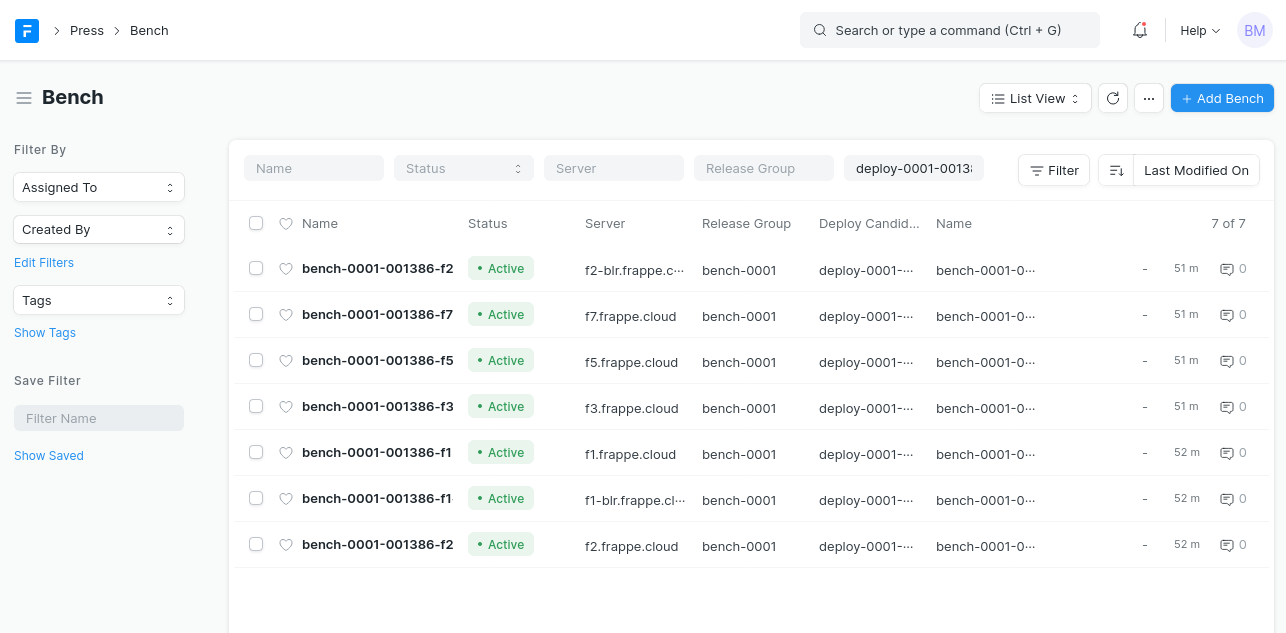Click the refresh list icon
This screenshot has height=633, width=1286.
click(x=1113, y=98)
